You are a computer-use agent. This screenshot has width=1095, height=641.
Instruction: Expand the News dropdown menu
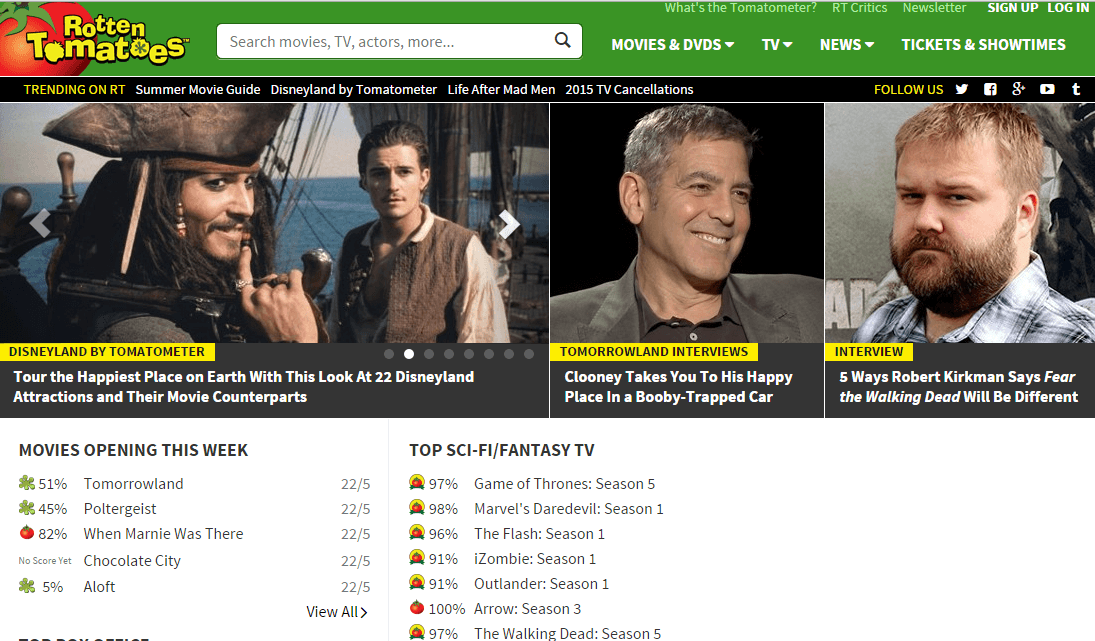click(847, 44)
